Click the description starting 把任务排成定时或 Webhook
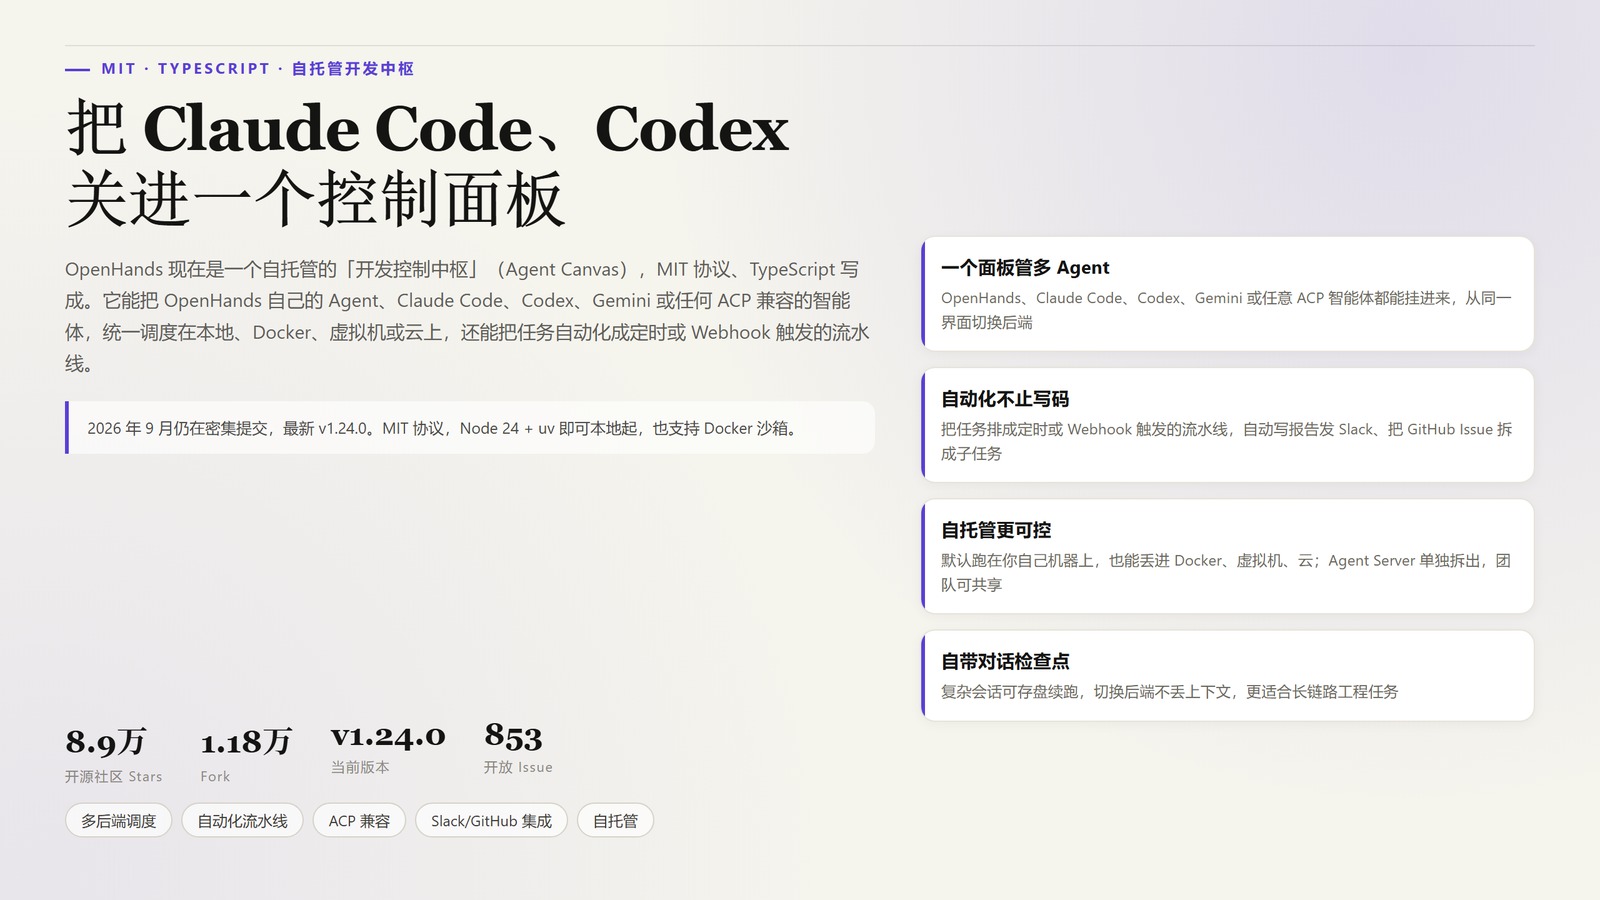Screen dimensions: 1600x900 click(1226, 441)
